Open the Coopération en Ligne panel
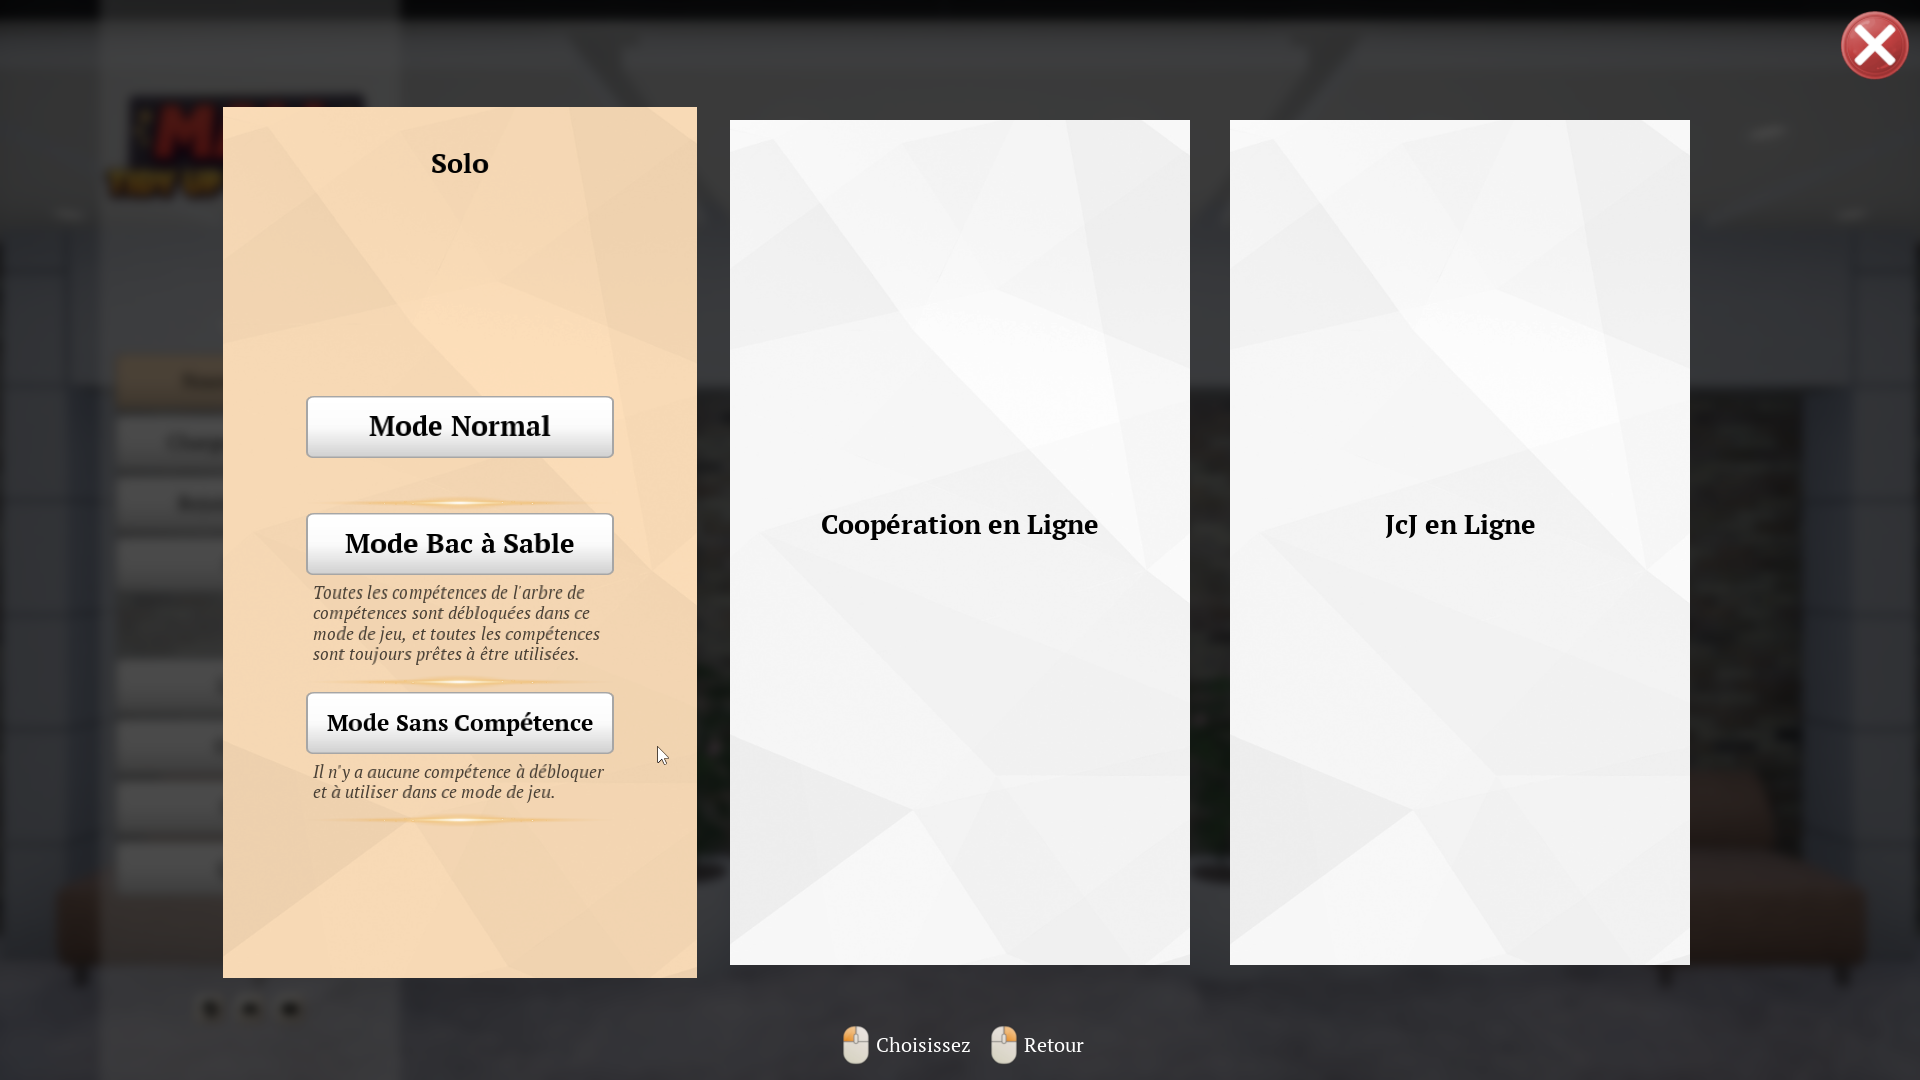 (x=960, y=542)
